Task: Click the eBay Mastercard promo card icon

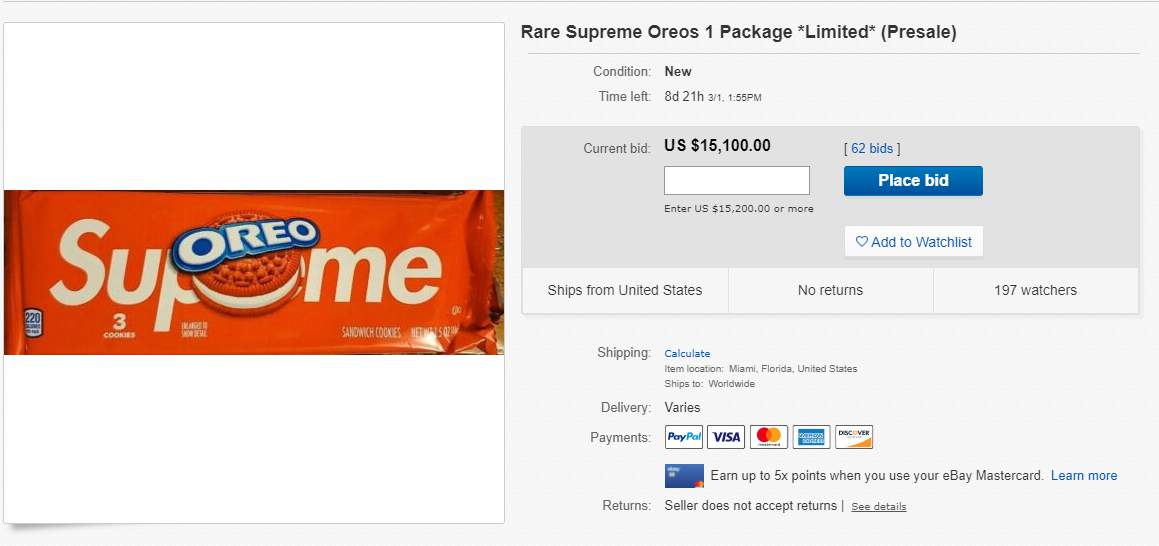Action: (684, 476)
